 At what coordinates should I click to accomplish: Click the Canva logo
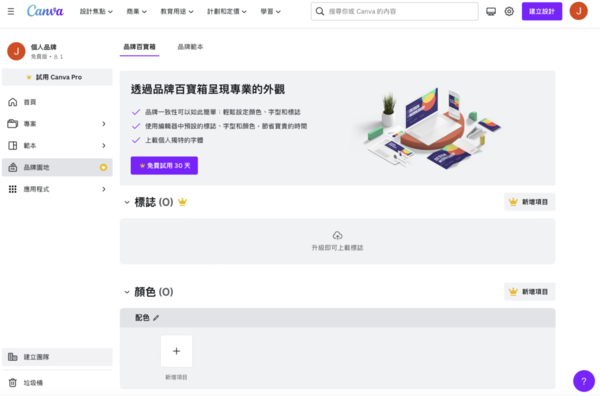click(x=45, y=11)
